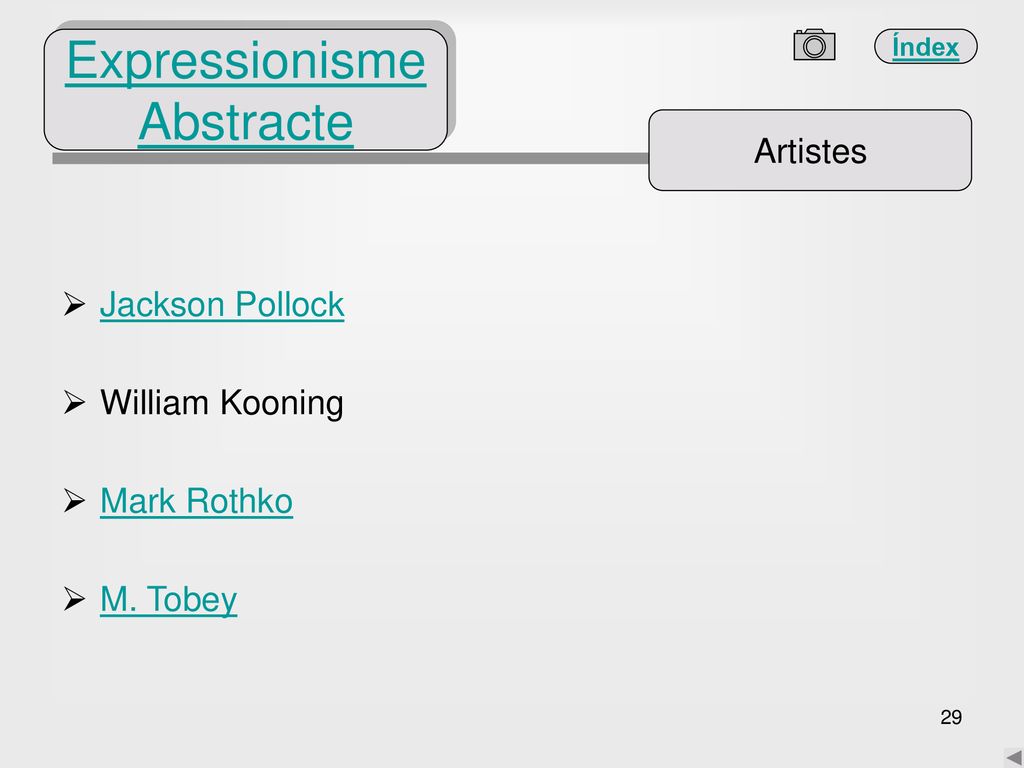Image resolution: width=1024 pixels, height=768 pixels.
Task: Click the word Abstracte in the title
Action: click(x=246, y=122)
